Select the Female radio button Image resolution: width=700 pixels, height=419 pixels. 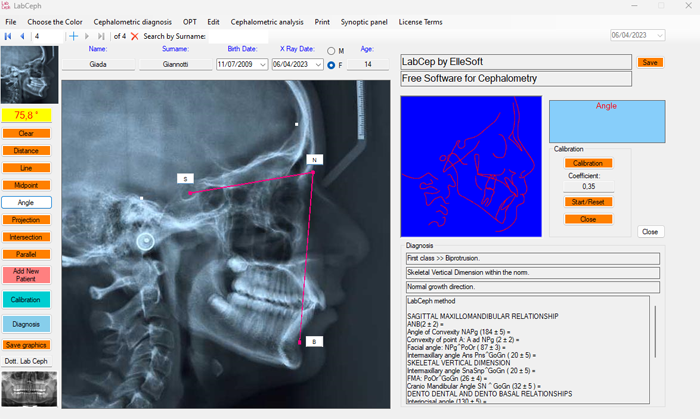coord(331,65)
